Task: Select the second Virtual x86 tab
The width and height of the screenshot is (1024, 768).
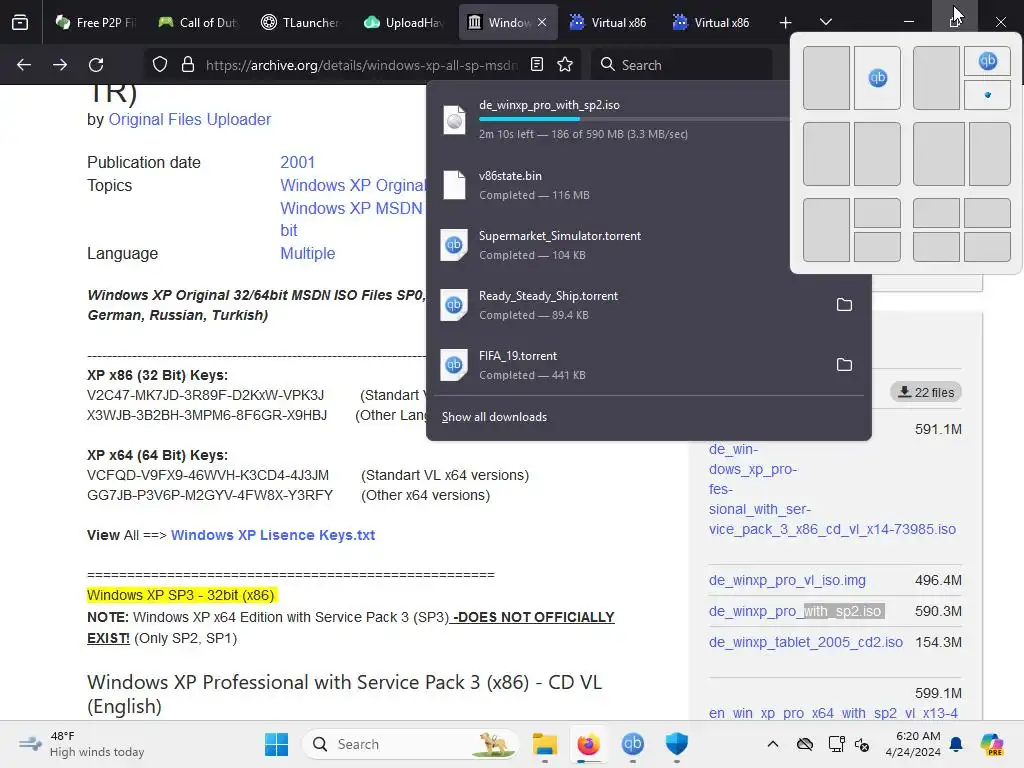Action: (x=712, y=22)
